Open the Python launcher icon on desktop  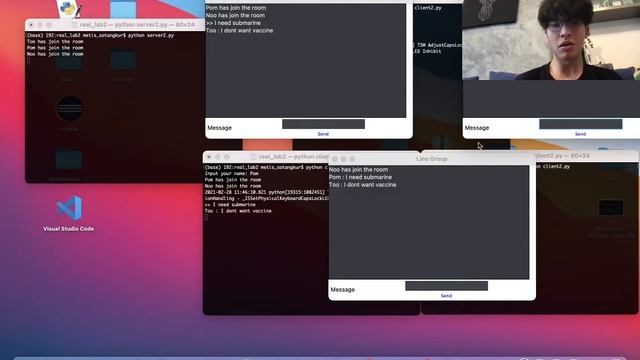(69, 8)
